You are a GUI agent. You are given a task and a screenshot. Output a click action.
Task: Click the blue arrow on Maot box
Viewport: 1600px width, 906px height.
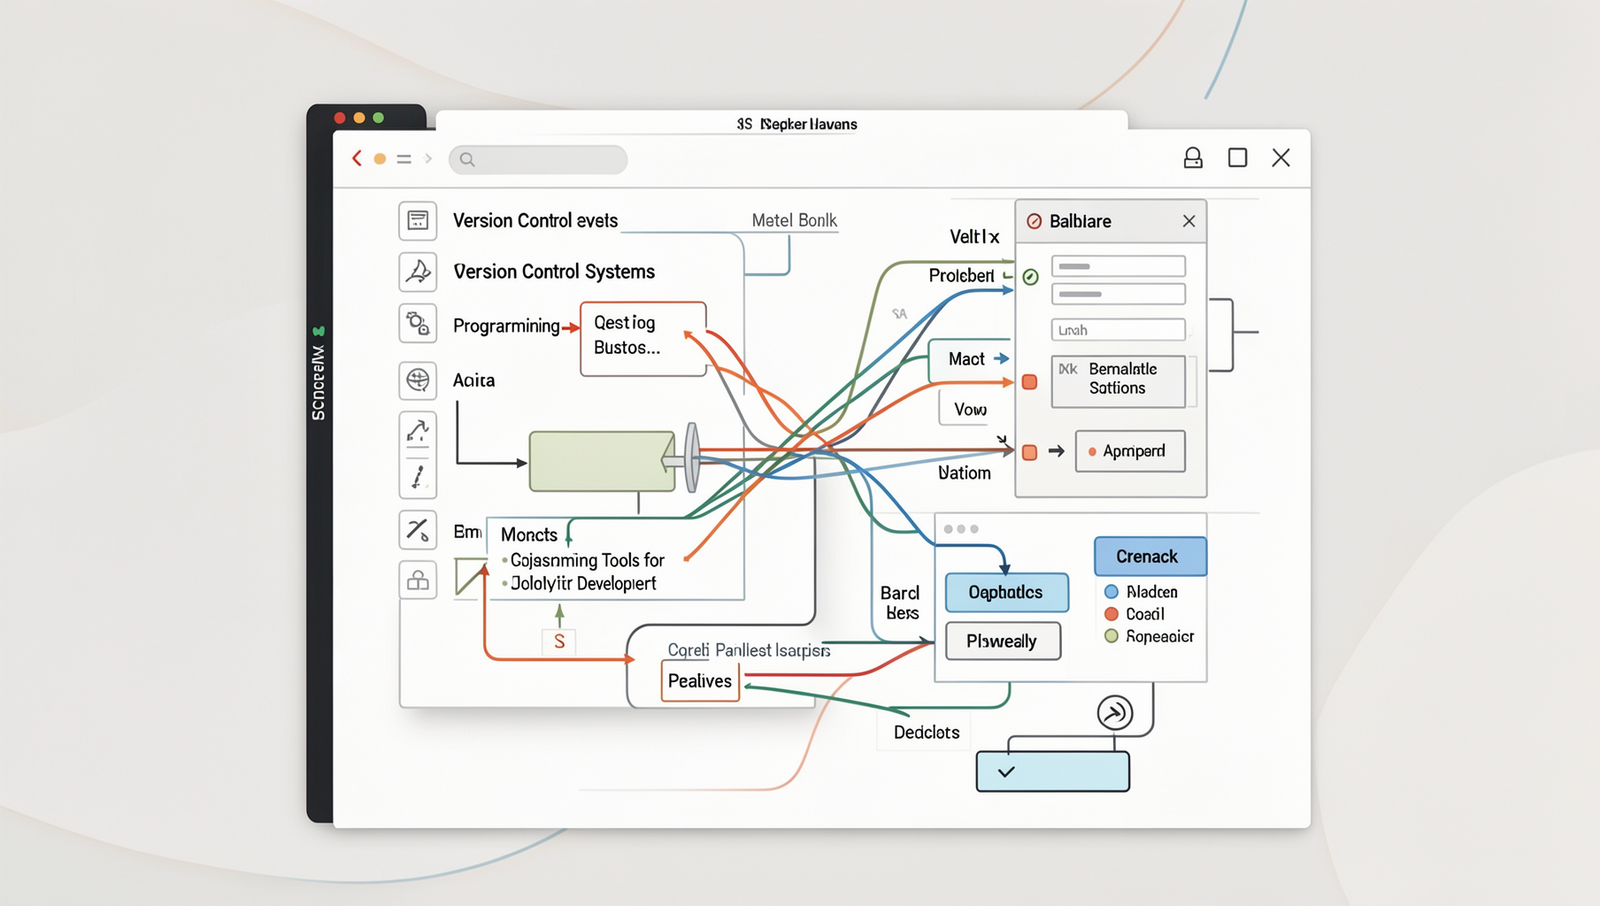click(x=1001, y=358)
